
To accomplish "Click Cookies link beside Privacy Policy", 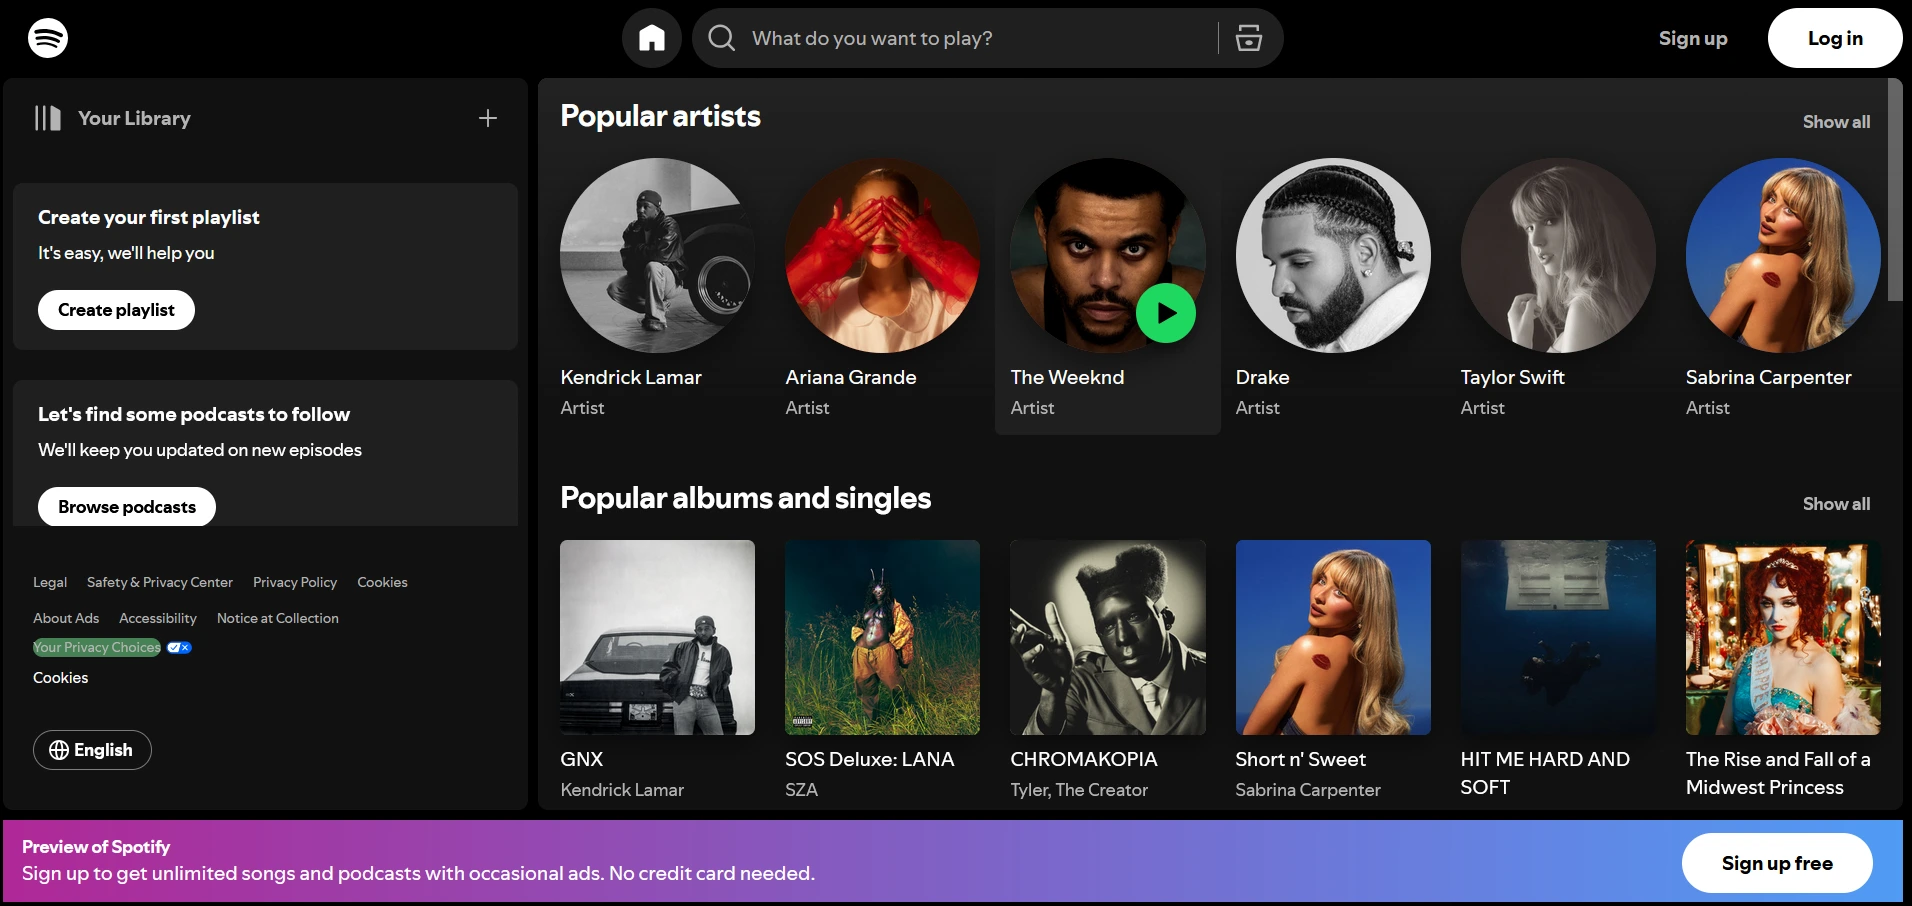I will tap(382, 582).
